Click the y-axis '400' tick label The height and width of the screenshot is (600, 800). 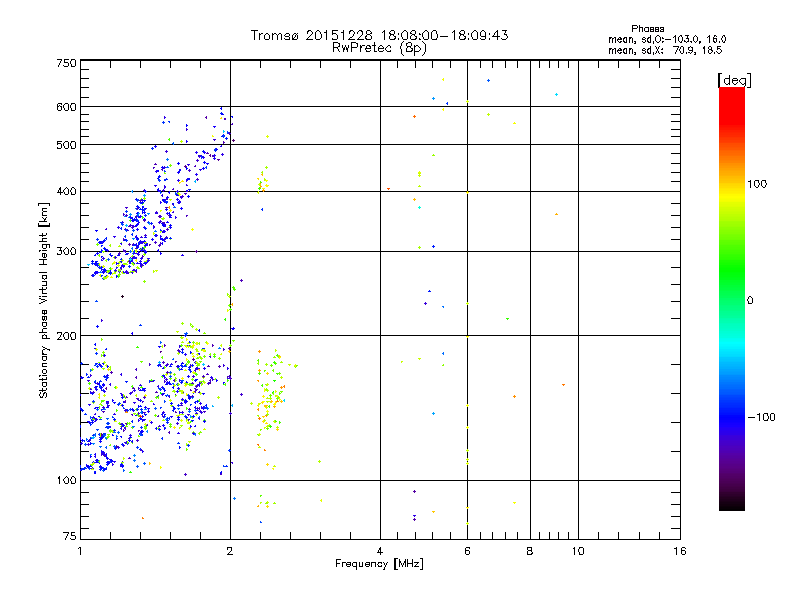(66, 191)
